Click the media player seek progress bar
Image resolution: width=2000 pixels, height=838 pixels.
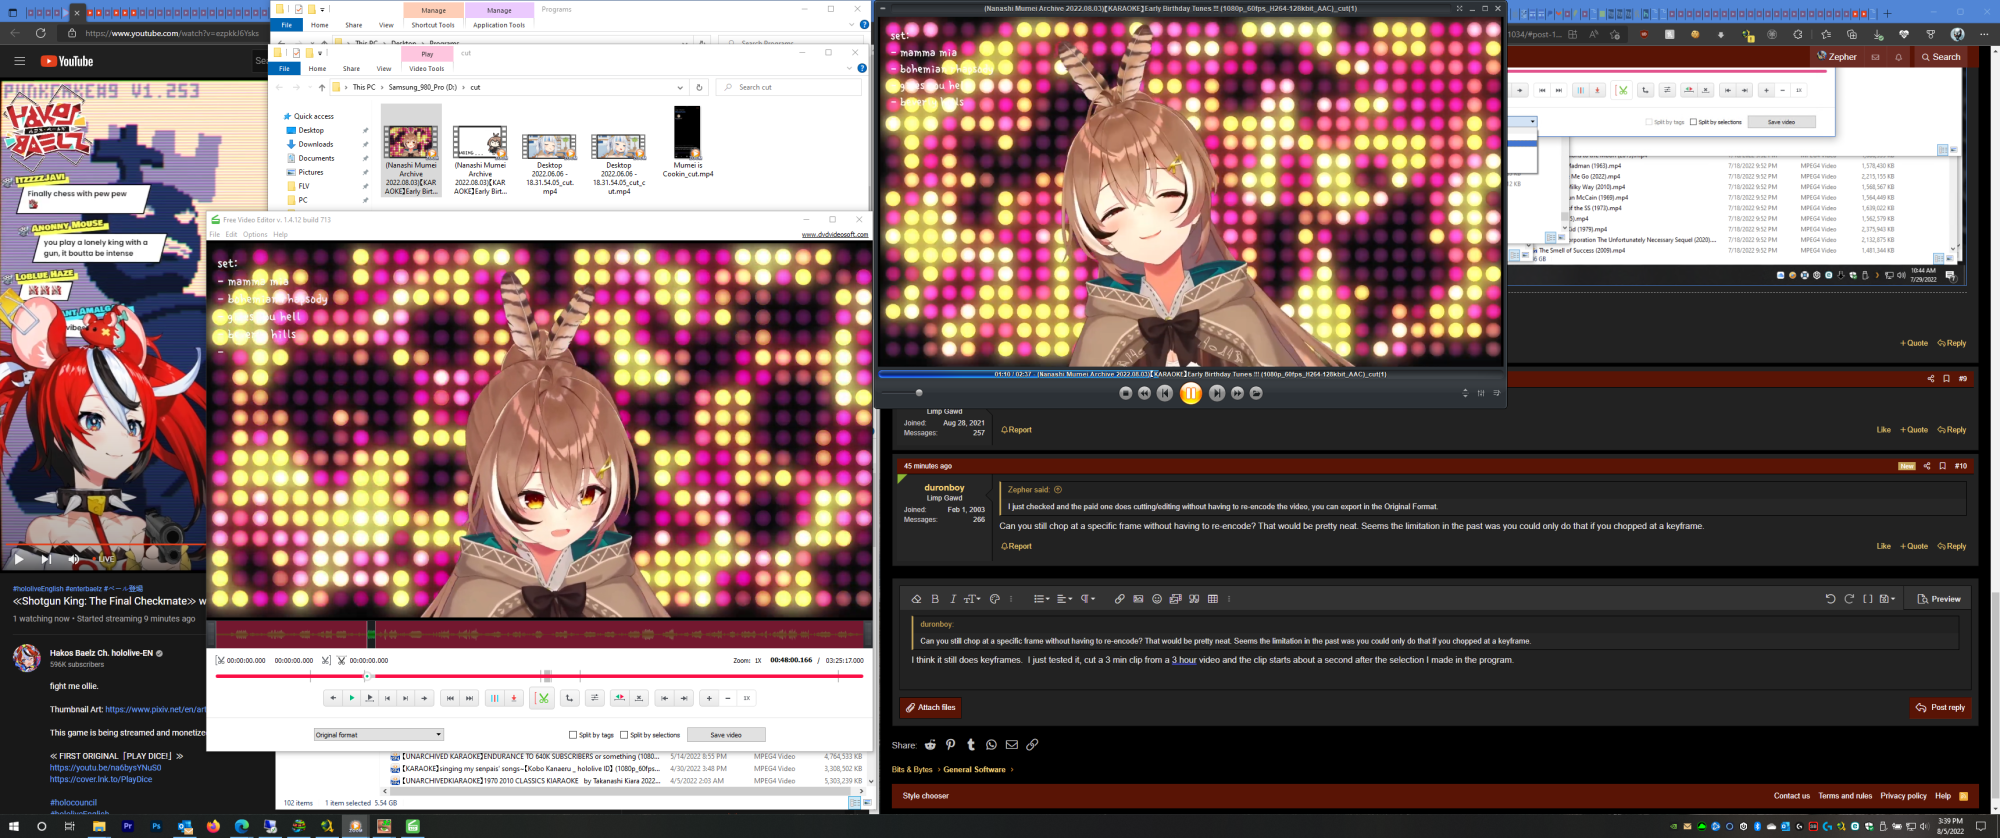[x=1190, y=374]
